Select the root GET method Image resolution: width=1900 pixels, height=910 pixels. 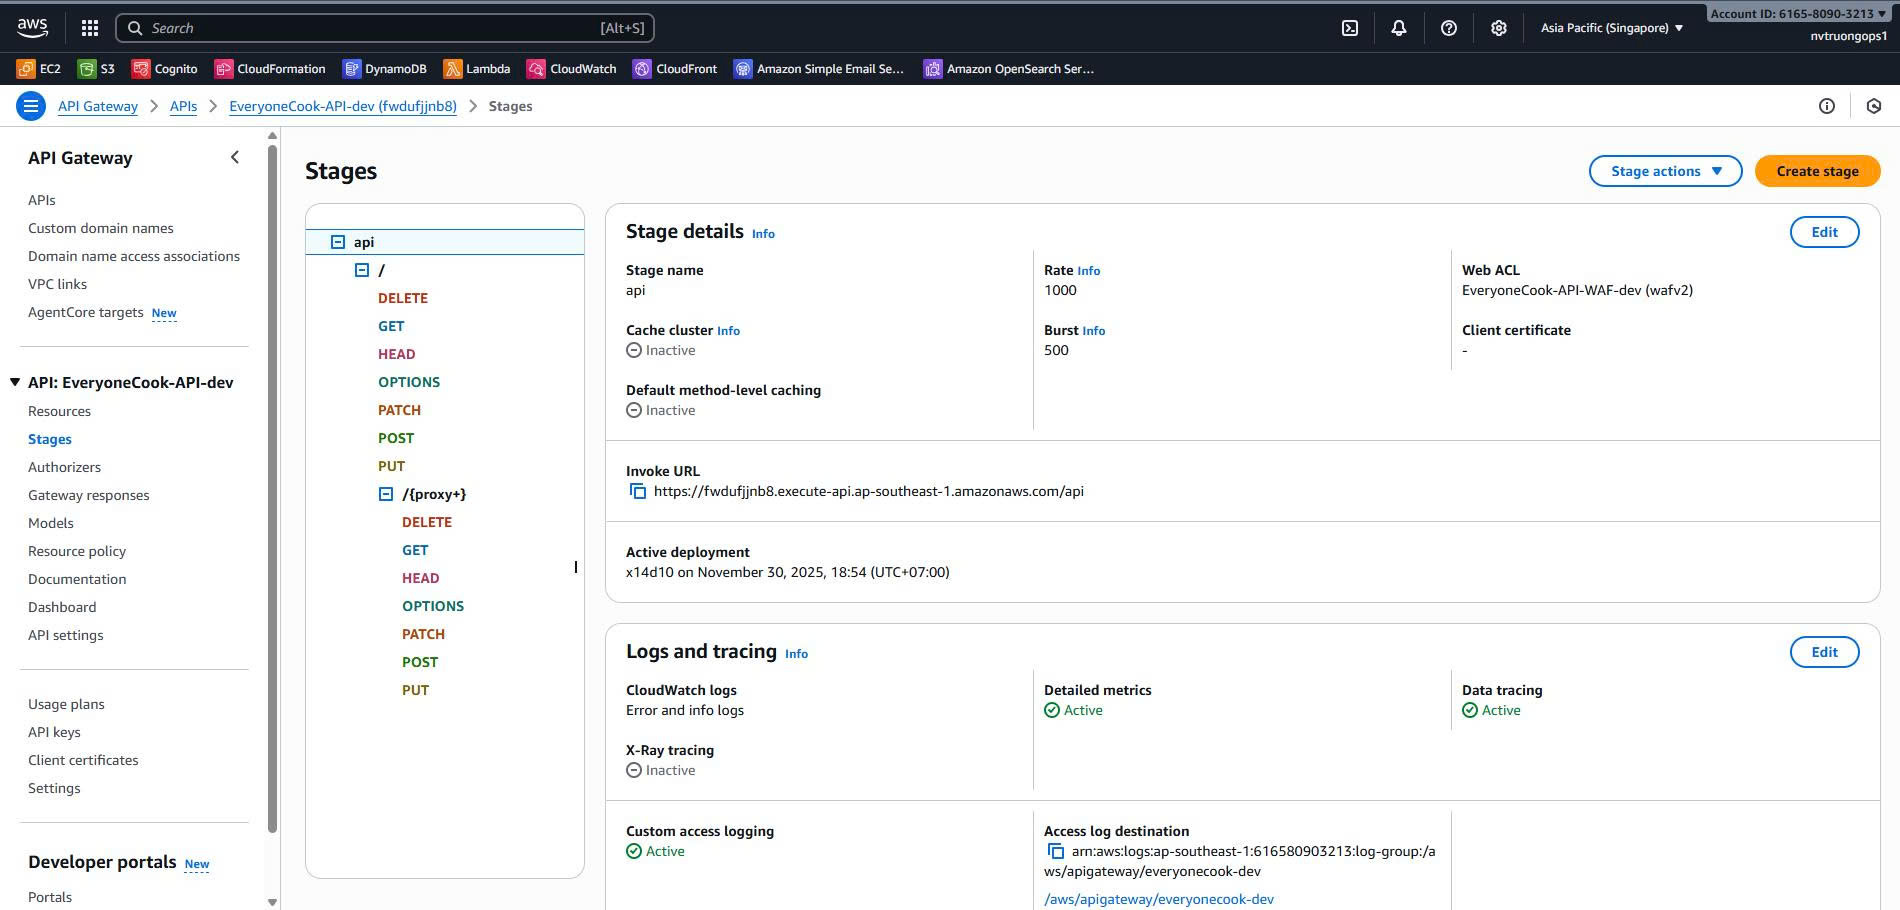tap(391, 326)
